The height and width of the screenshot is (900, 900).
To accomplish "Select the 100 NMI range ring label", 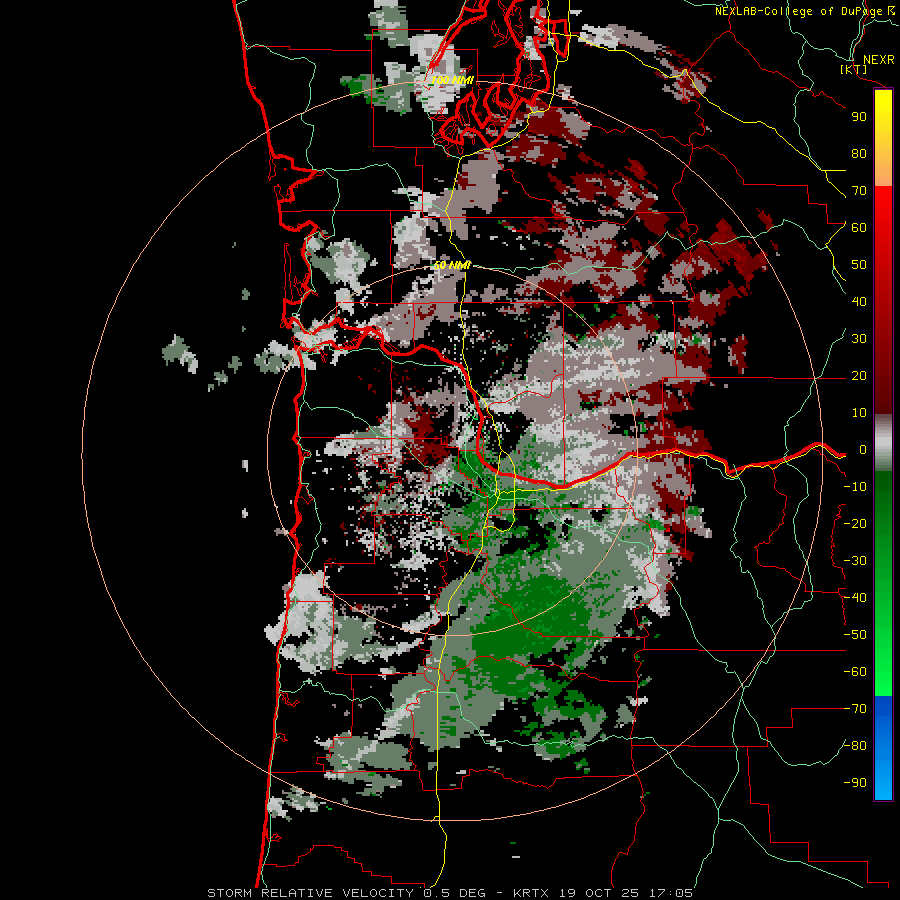I will [452, 80].
